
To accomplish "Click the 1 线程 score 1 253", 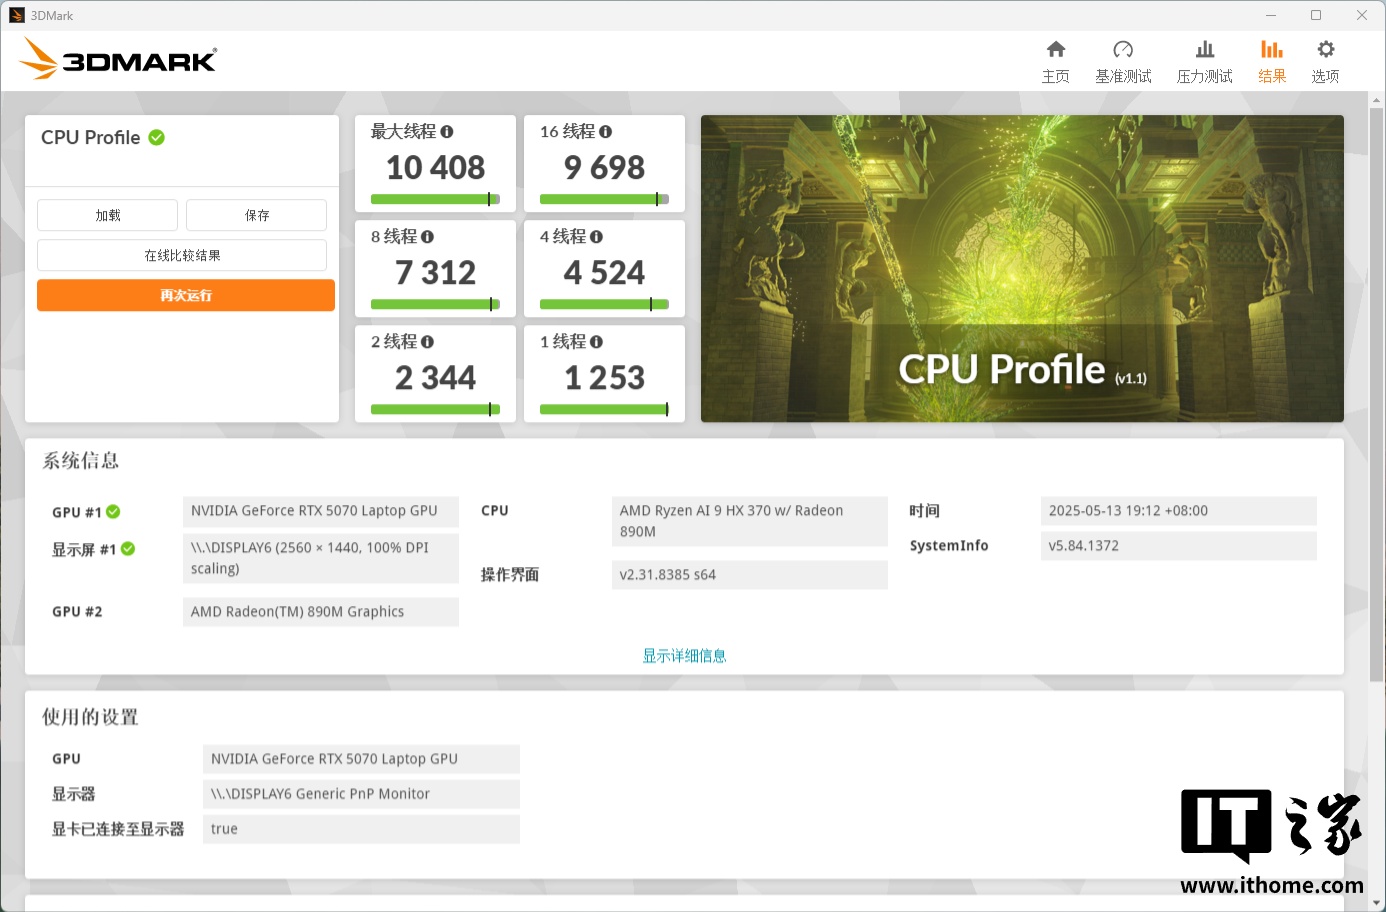I will [x=605, y=377].
